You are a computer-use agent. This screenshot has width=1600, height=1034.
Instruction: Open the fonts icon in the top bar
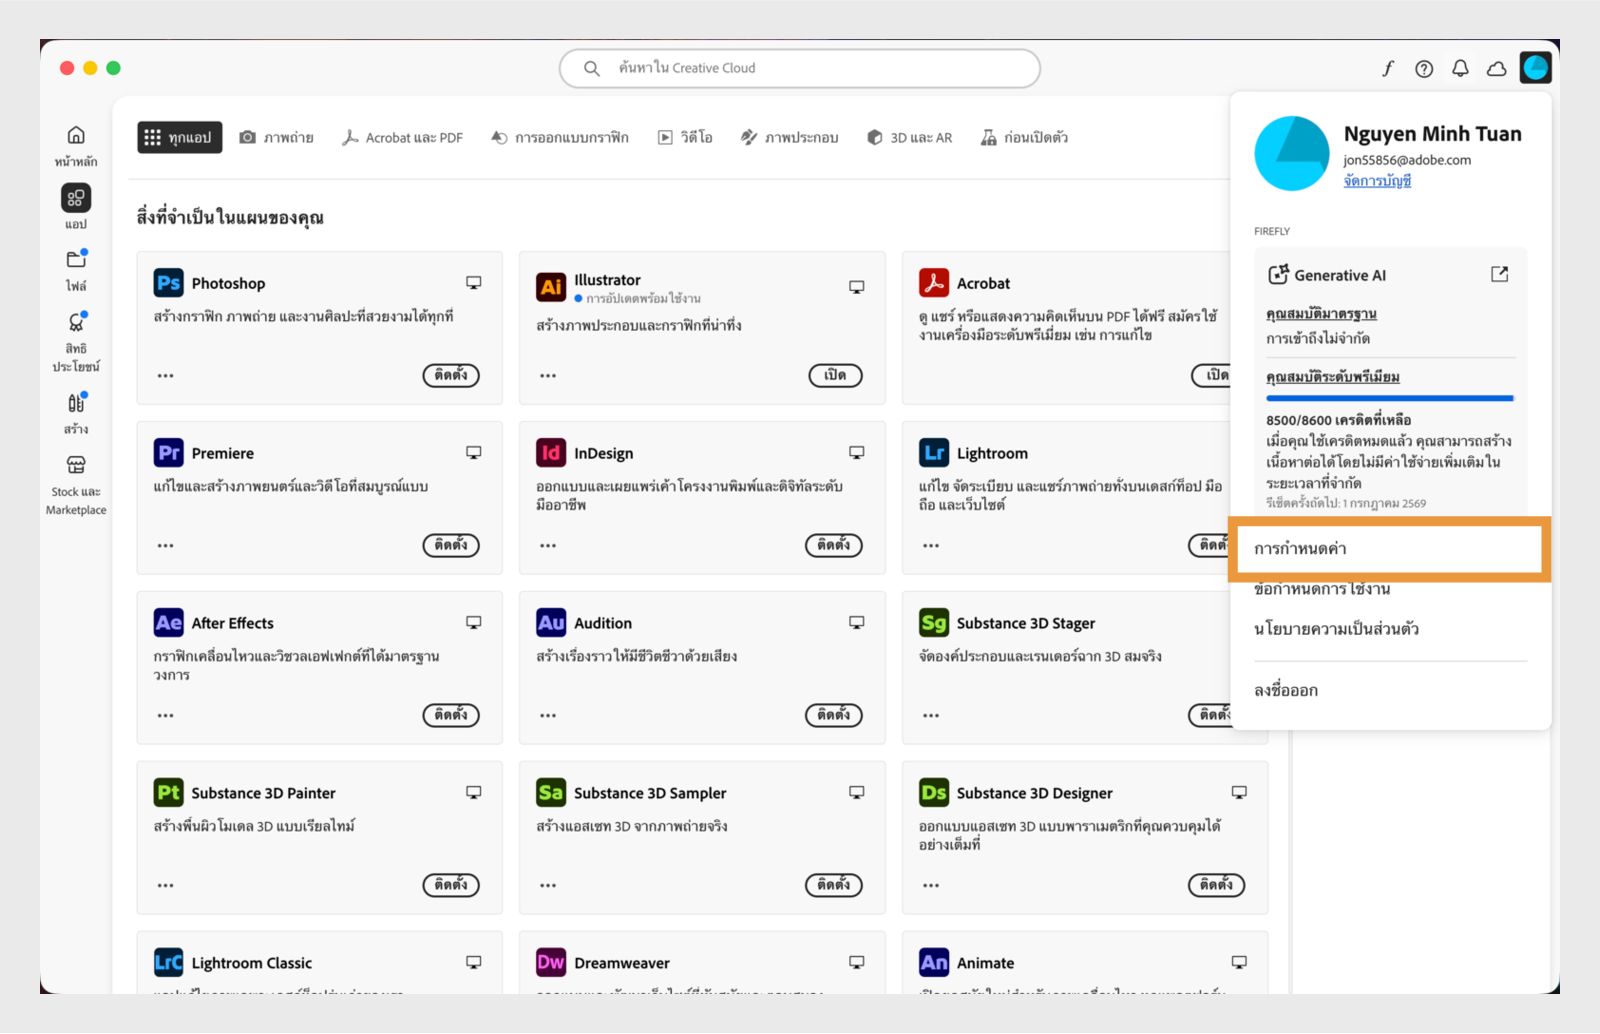1388,68
